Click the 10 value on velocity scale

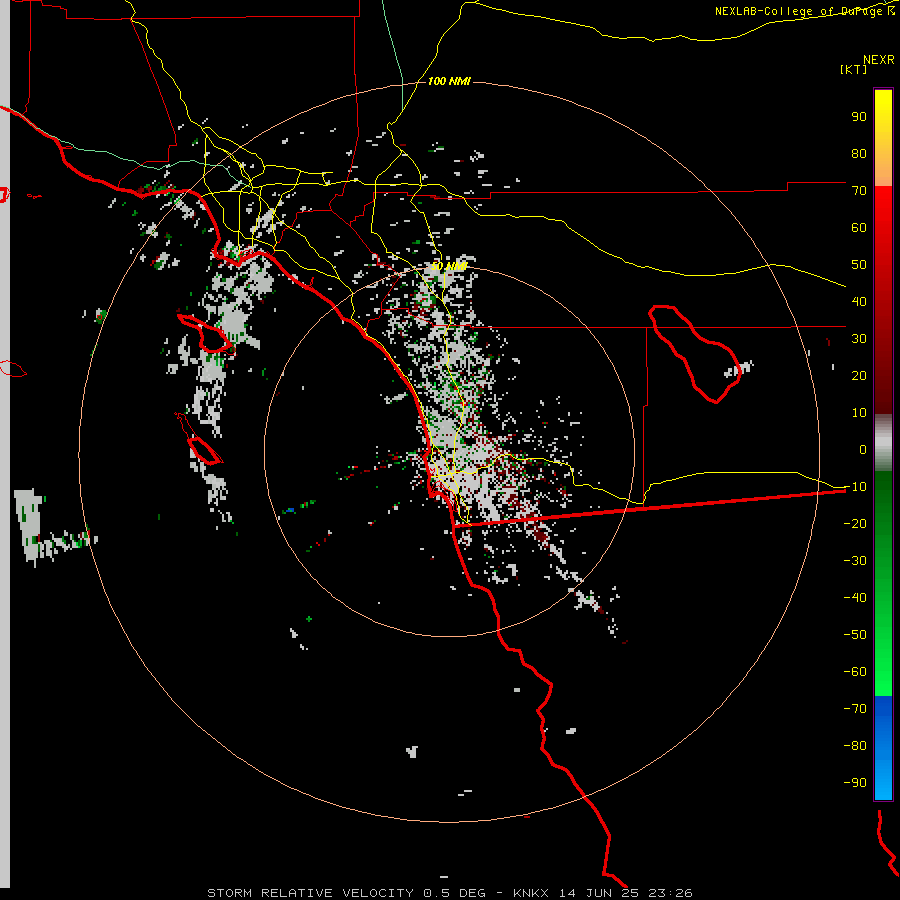(859, 413)
